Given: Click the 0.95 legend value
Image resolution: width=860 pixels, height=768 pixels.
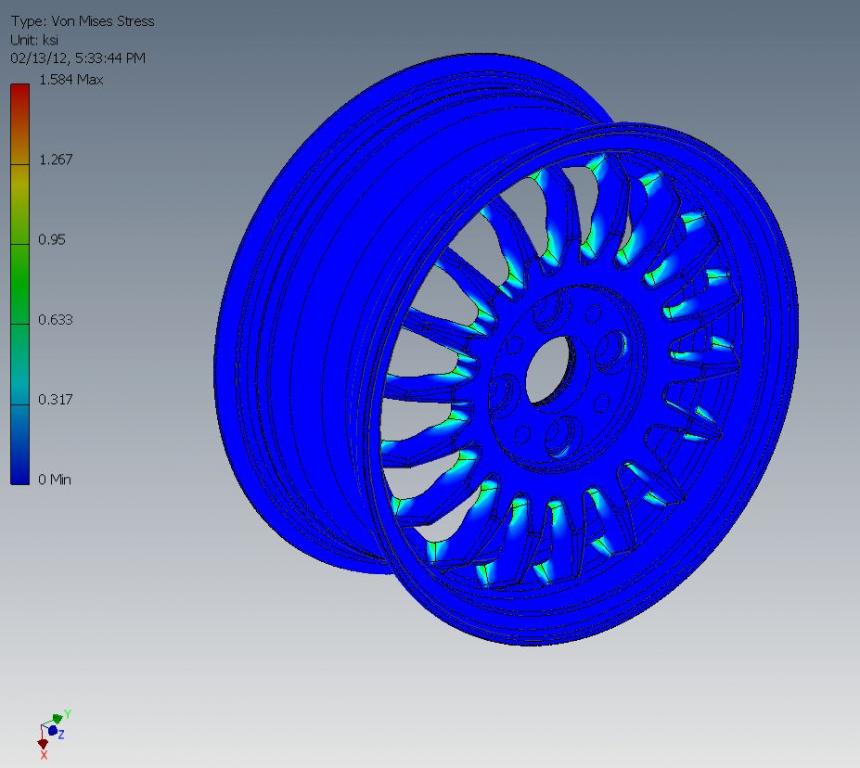Looking at the screenshot, I should coord(52,240).
